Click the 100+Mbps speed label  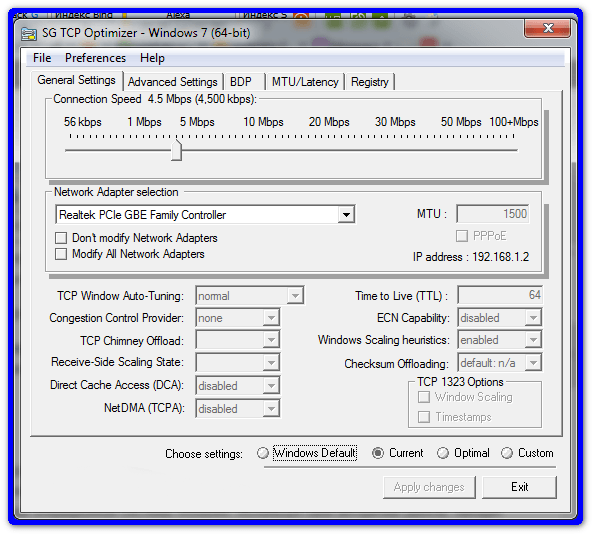click(514, 122)
